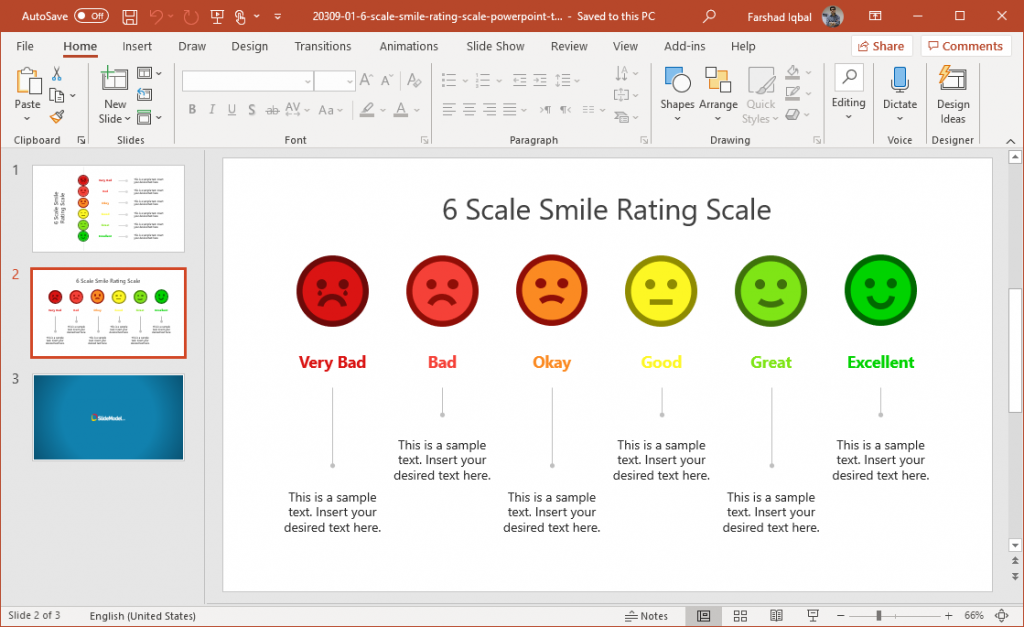Screen dimensions: 1024x627
Task: Toggle italic formatting
Action: click(212, 109)
